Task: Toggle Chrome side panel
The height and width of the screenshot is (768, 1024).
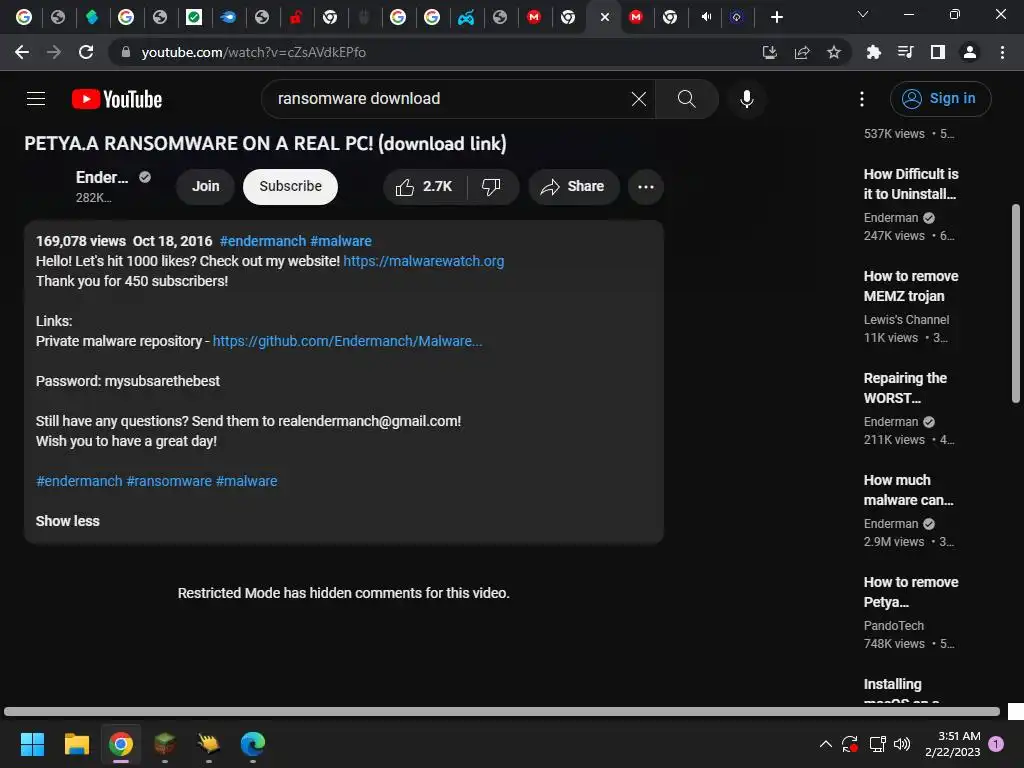Action: pos(938,52)
